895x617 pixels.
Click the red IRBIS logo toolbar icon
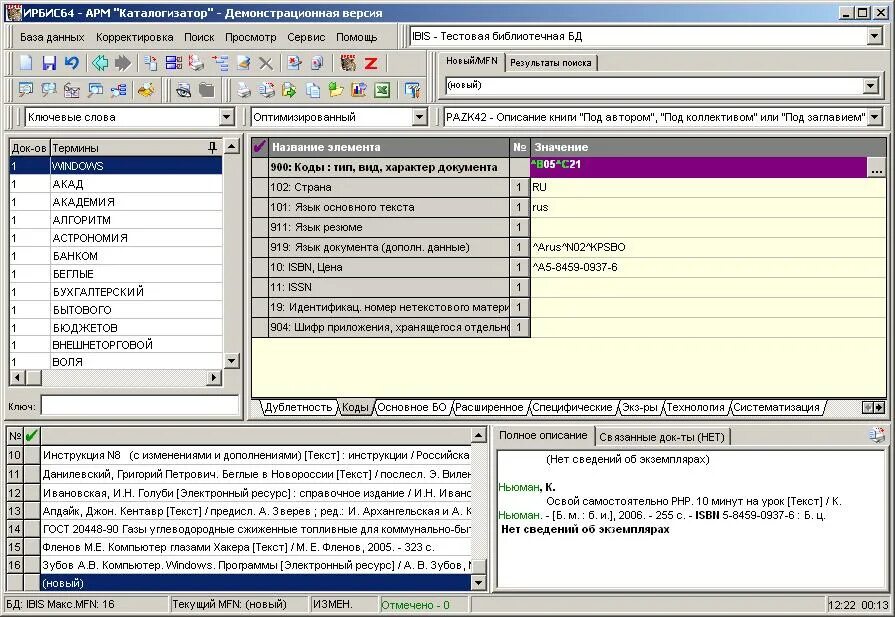(x=348, y=63)
